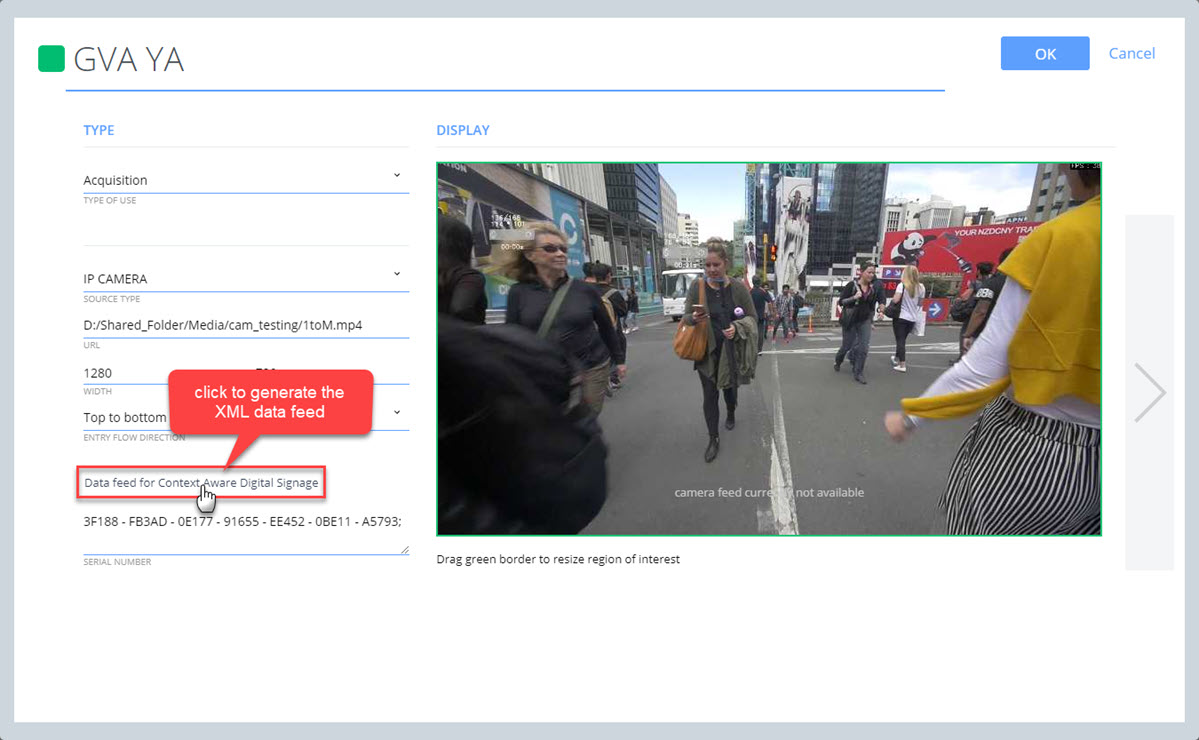The image size is (1199, 740).
Task: Click the resize handle of the serial number box
Action: coord(405,550)
